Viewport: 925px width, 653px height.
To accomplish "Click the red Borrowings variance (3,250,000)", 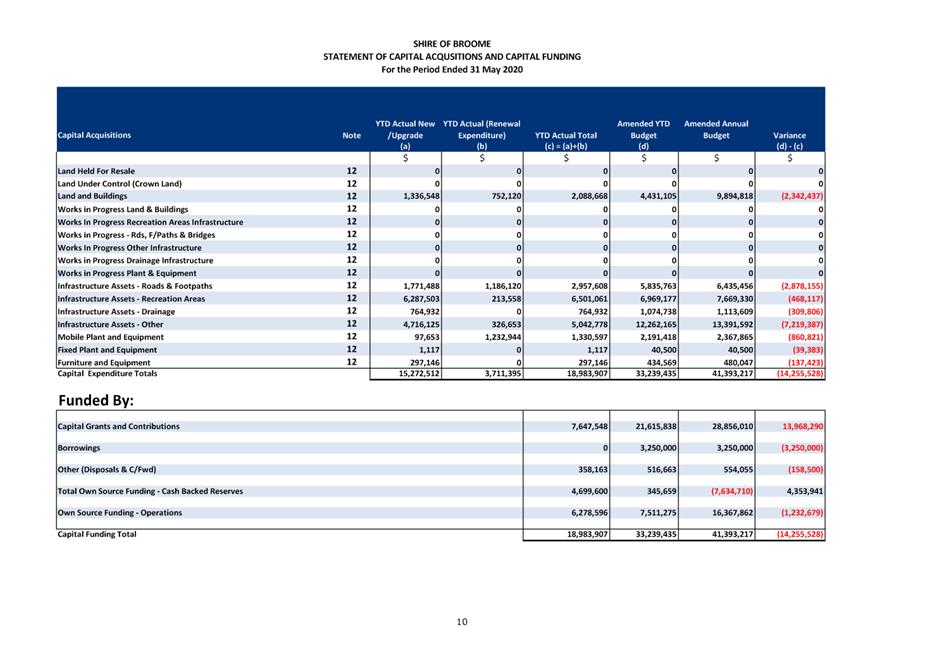I will (802, 448).
